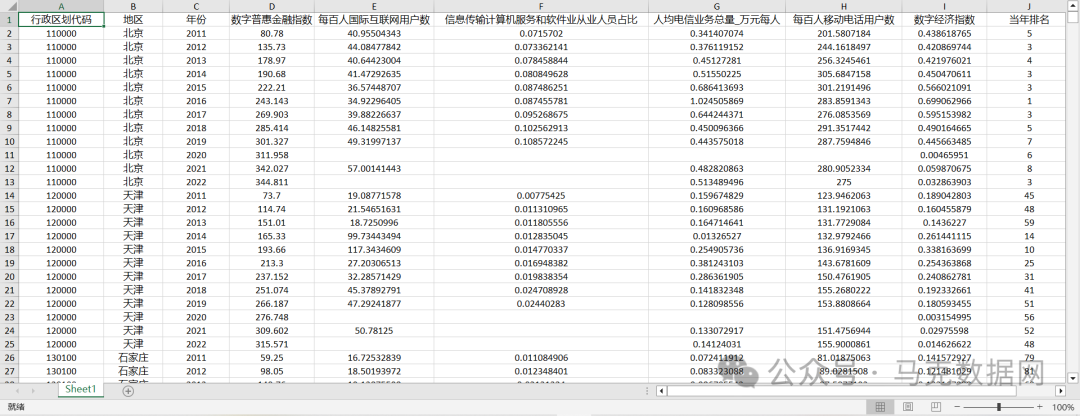Select cell with value 0.0715702
This screenshot has height=416, width=1080.
[x=541, y=33]
